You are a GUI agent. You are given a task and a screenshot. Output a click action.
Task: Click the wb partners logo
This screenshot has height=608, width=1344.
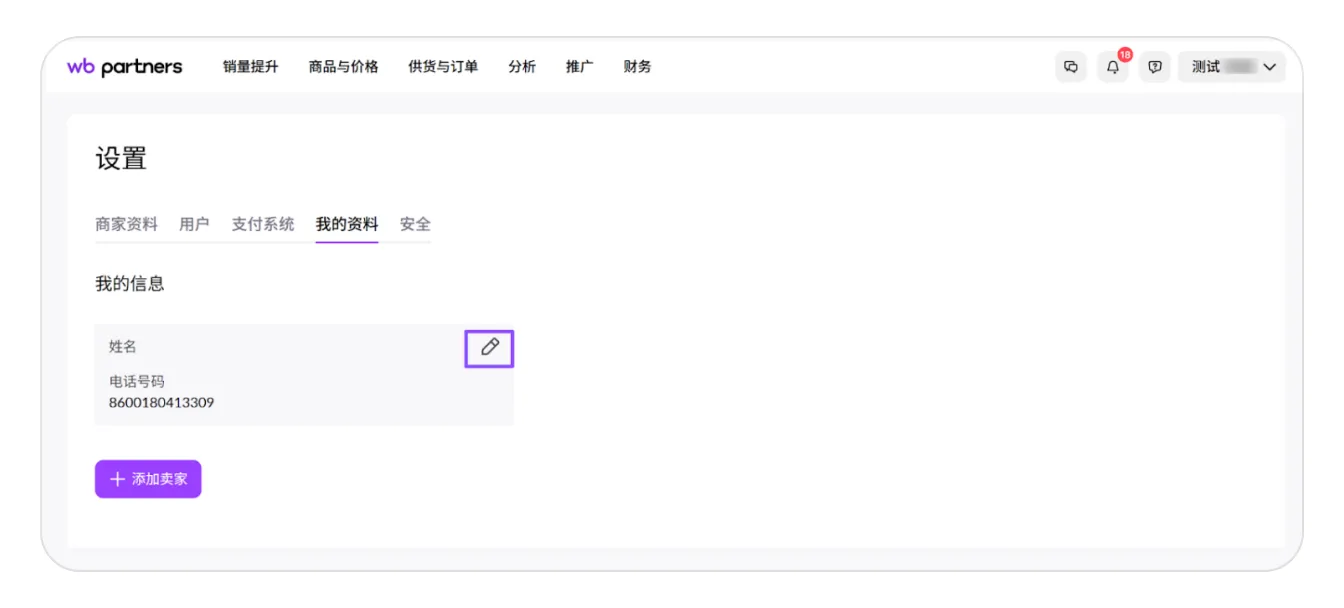[x=125, y=67]
